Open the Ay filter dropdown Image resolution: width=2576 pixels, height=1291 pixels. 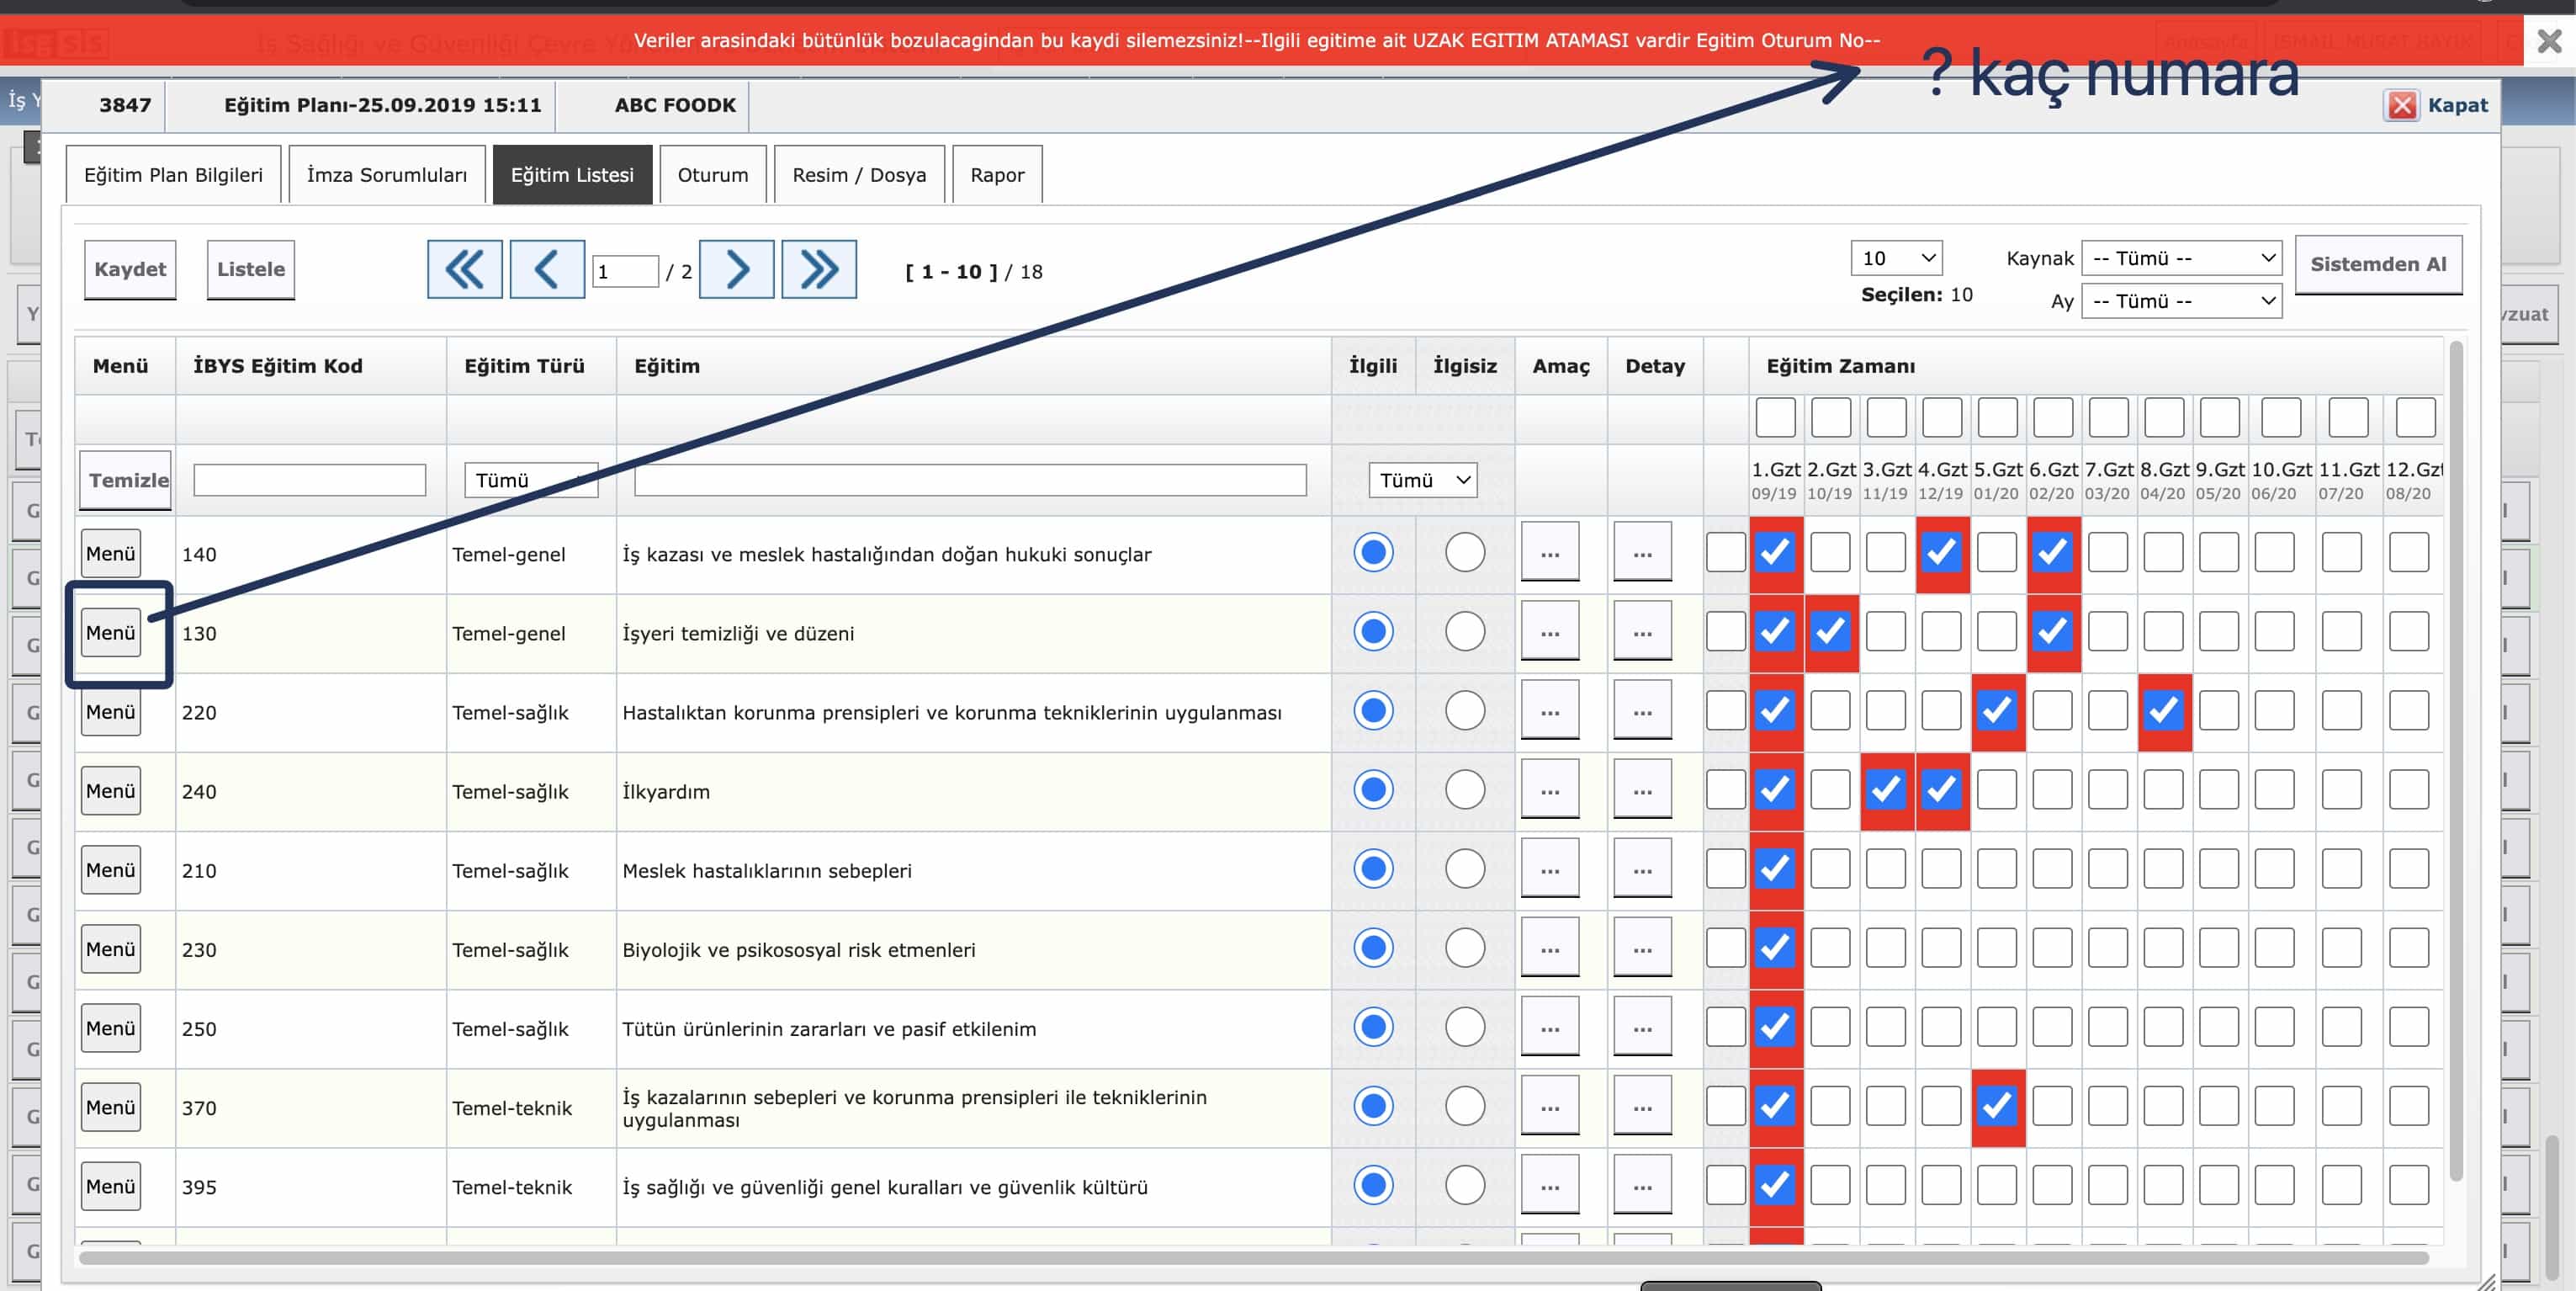[x=2181, y=301]
